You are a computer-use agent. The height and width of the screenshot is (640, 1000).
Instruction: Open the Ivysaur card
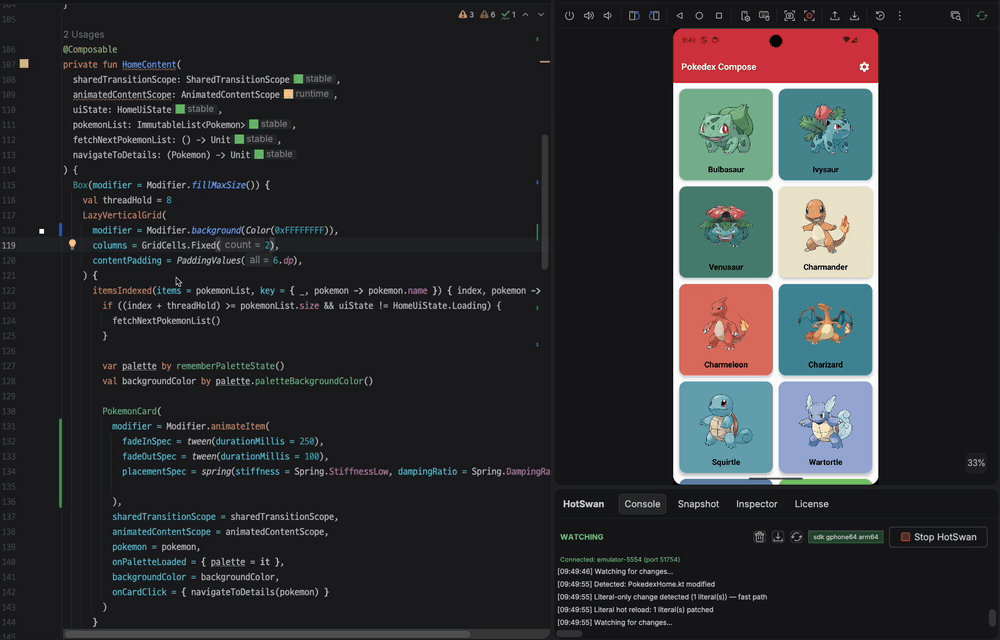coord(825,135)
